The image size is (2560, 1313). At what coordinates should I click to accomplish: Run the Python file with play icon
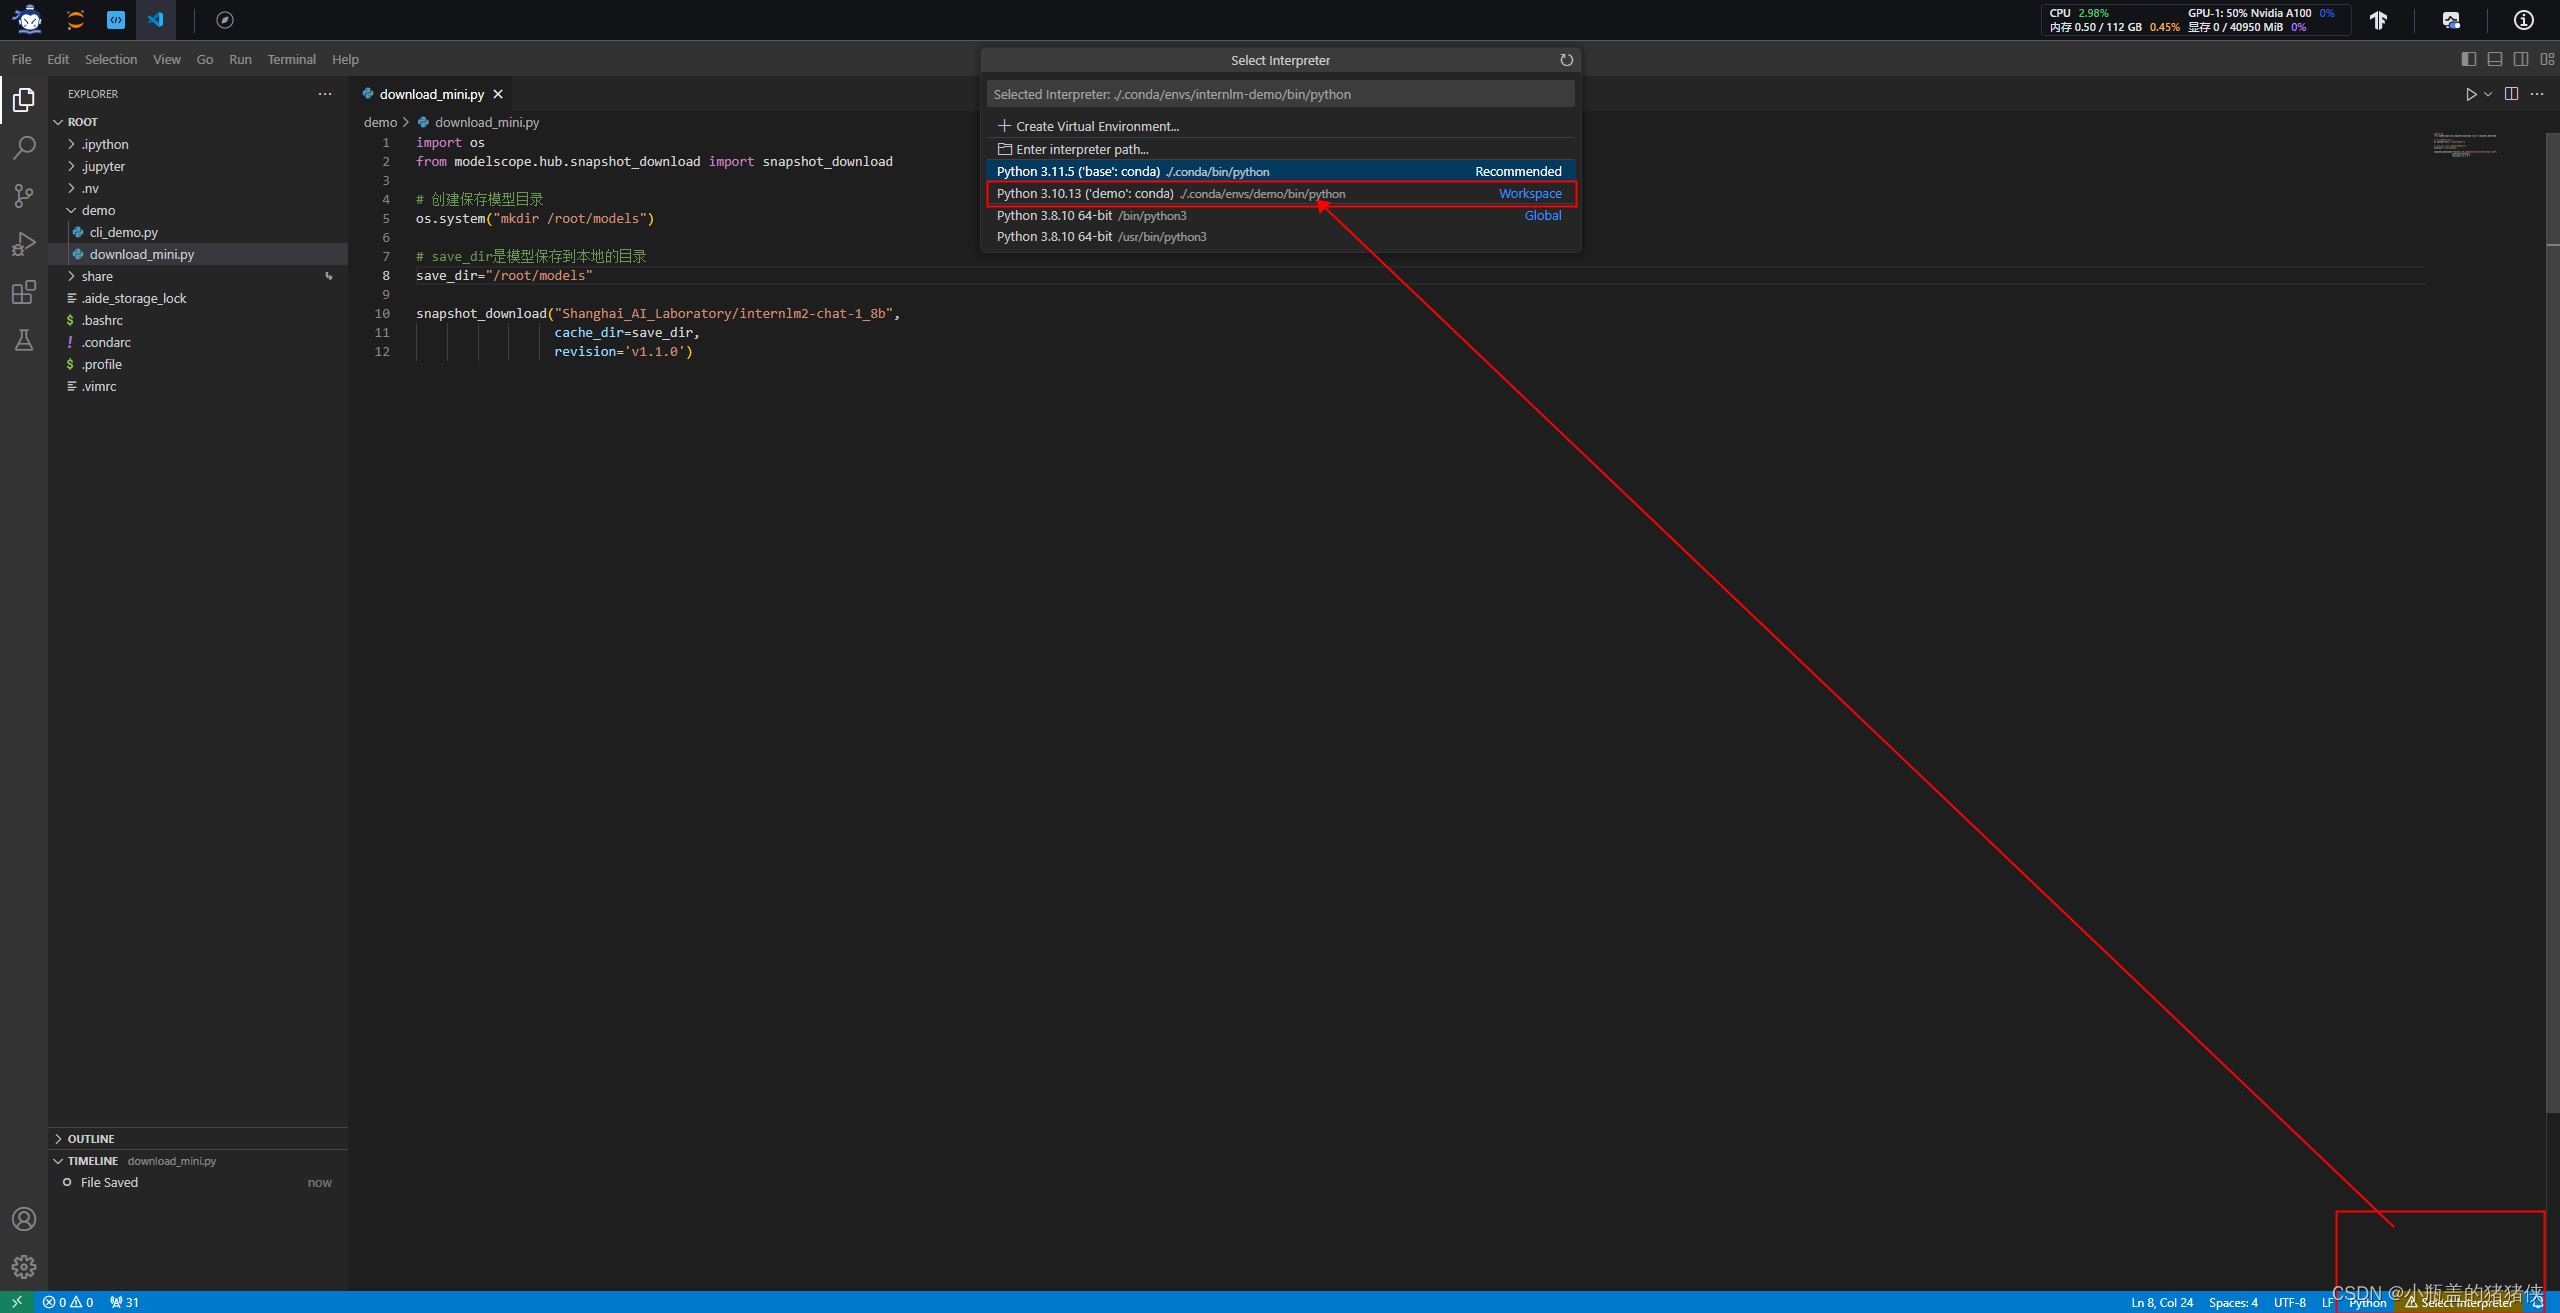click(x=2470, y=94)
